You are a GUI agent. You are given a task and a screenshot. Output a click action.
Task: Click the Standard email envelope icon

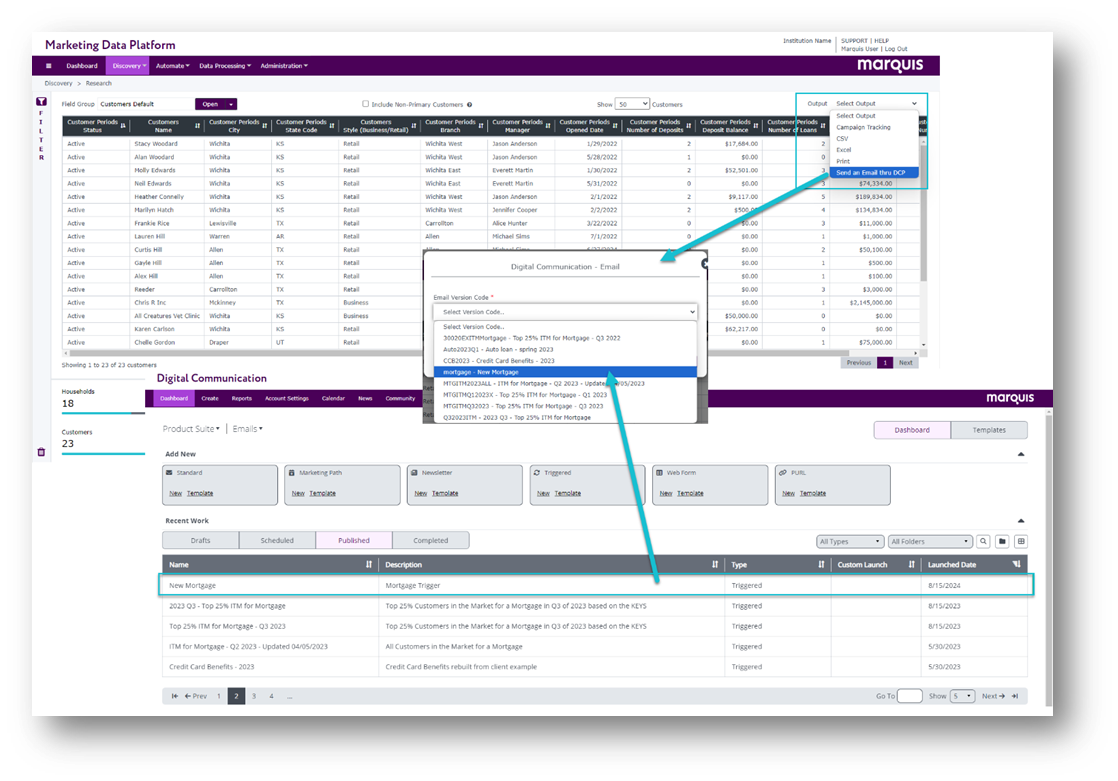pyautogui.click(x=169, y=472)
